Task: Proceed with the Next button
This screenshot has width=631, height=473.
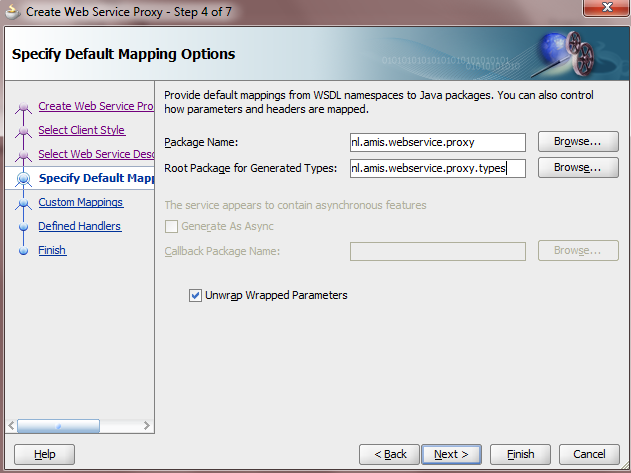Action: [x=452, y=454]
